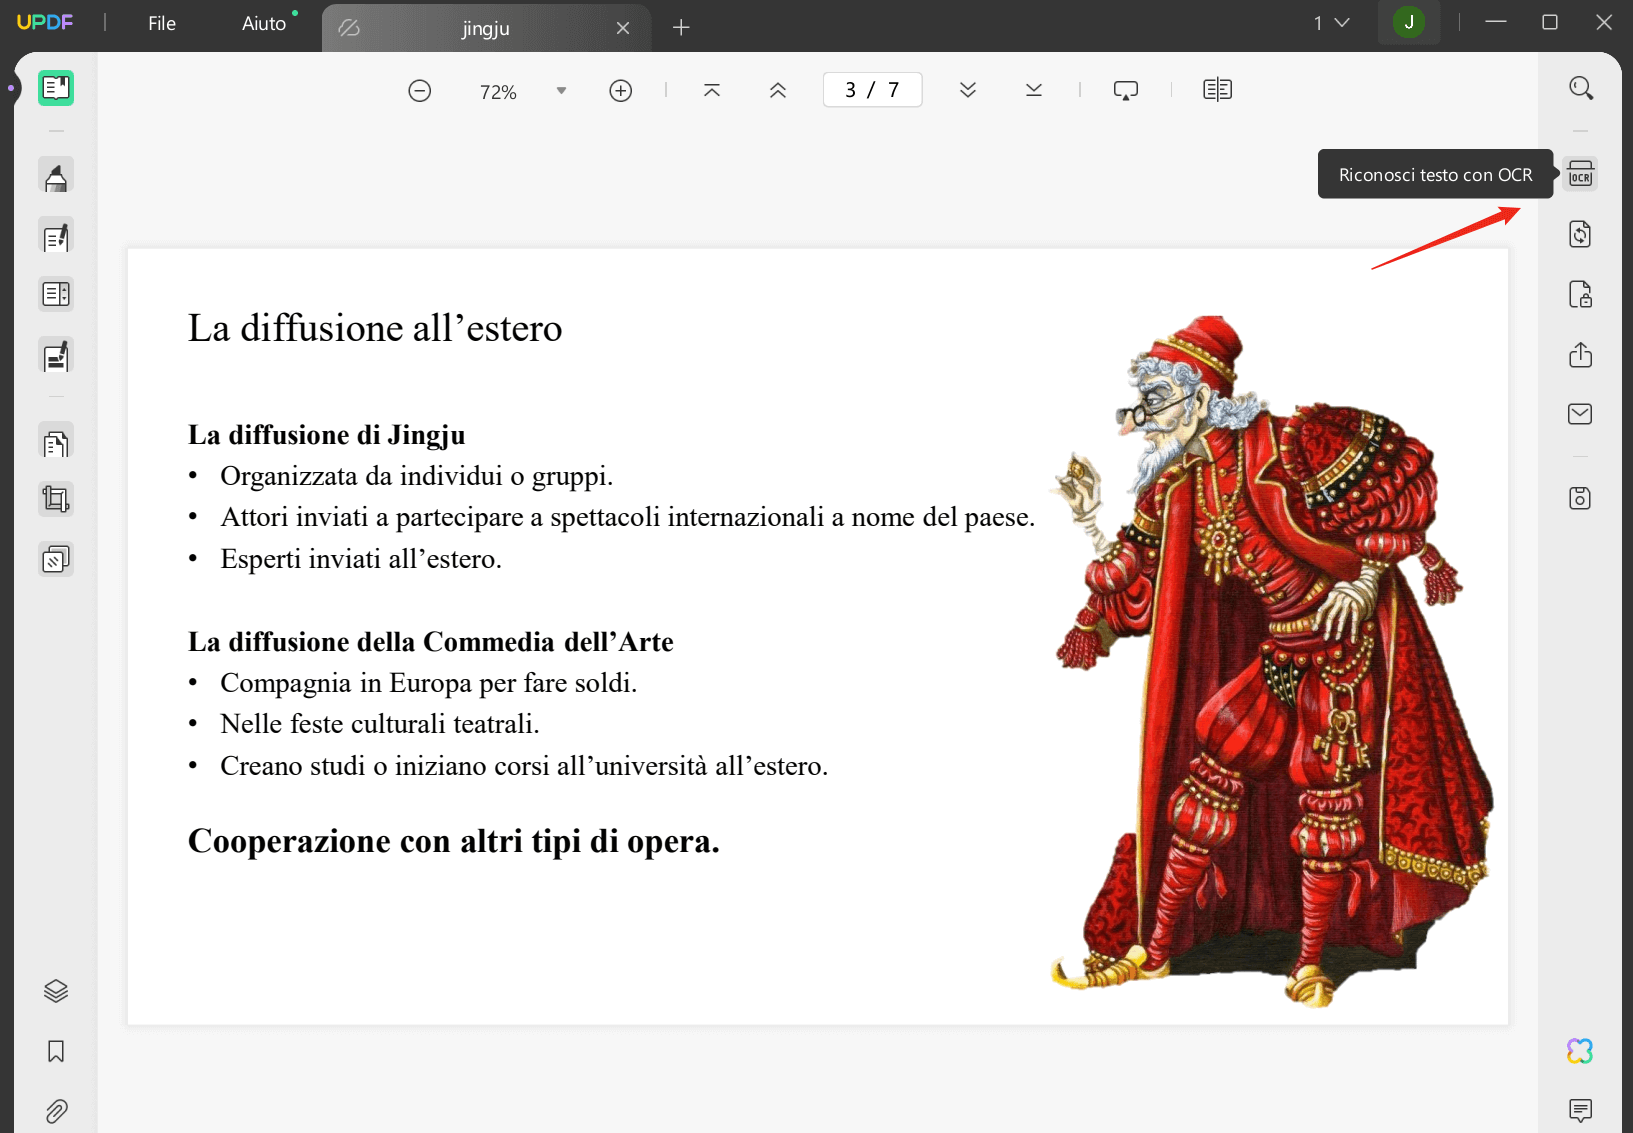Expand the zoom level dropdown
Image resolution: width=1633 pixels, height=1133 pixels.
pyautogui.click(x=562, y=91)
